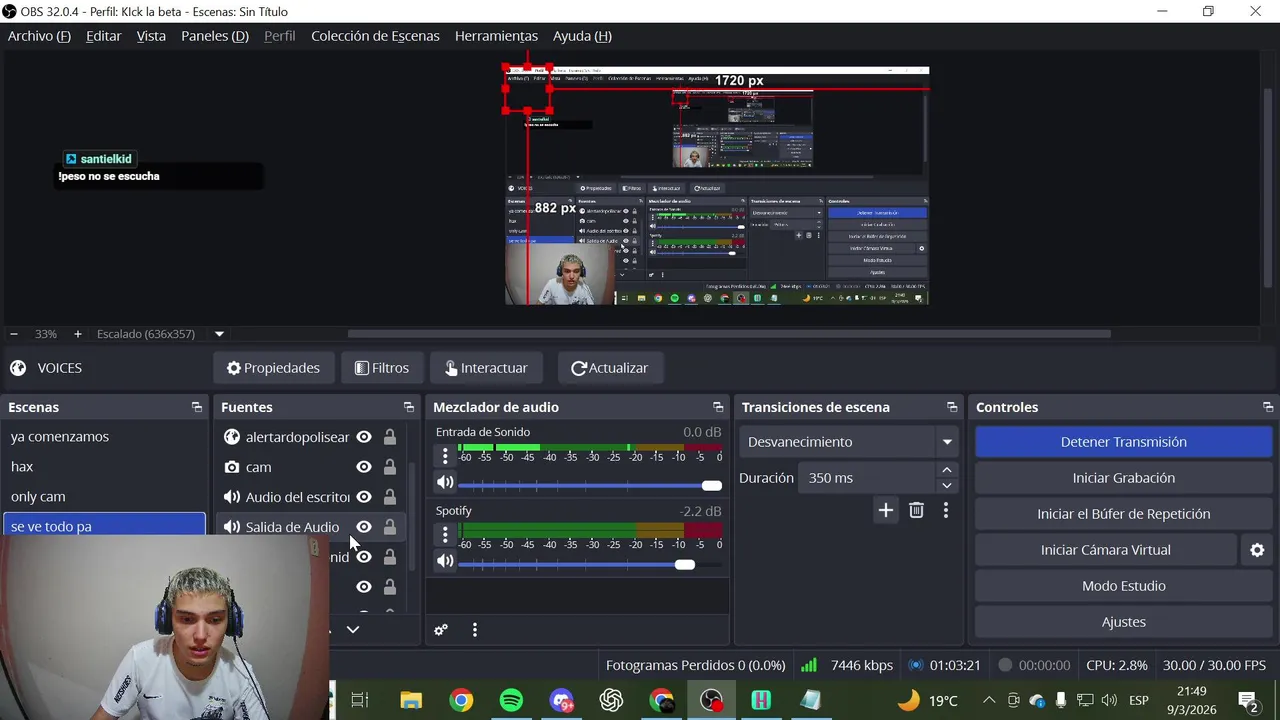This screenshot has height=720, width=1280.
Task: Open transition properties three-dot menu
Action: 946,511
